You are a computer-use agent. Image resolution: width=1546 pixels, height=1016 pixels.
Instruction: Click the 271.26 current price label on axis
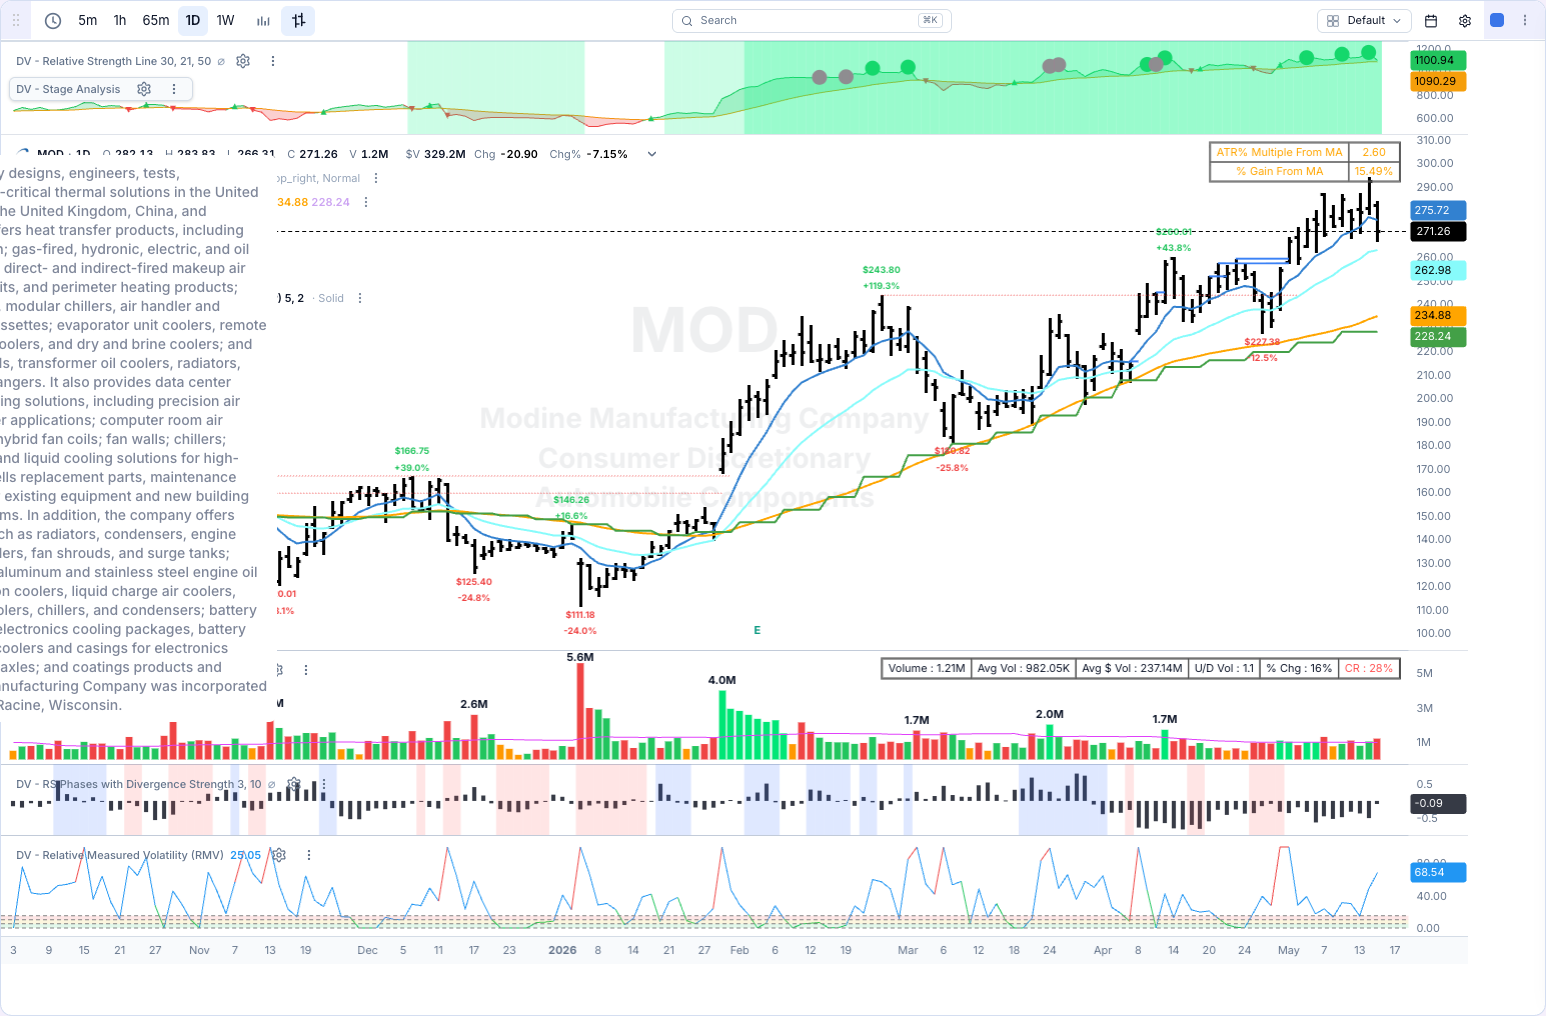pyautogui.click(x=1439, y=231)
